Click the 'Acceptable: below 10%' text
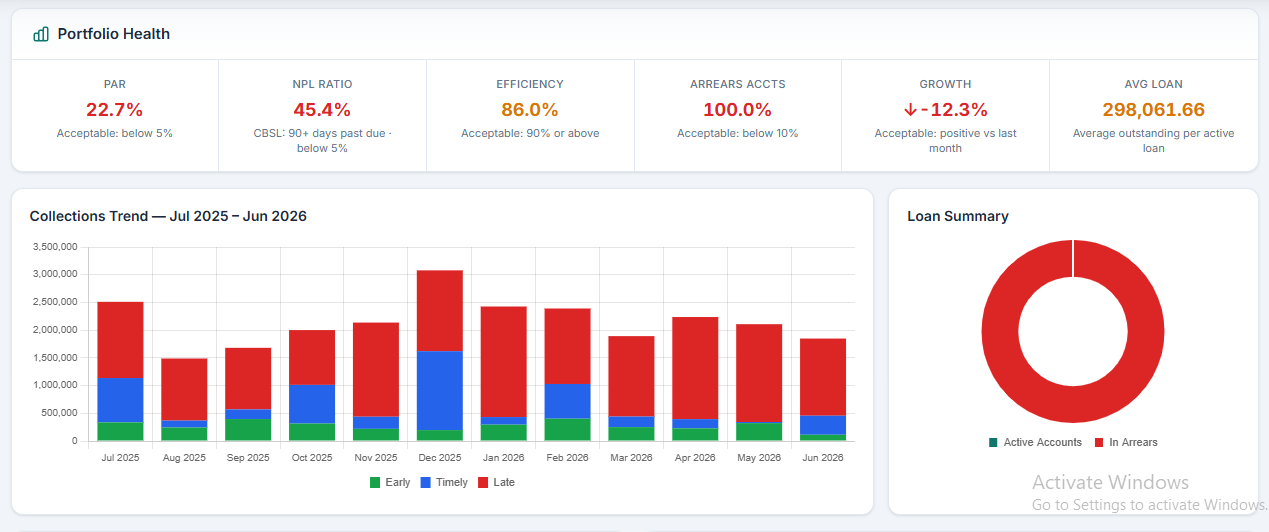The image size is (1269, 532). [x=737, y=133]
